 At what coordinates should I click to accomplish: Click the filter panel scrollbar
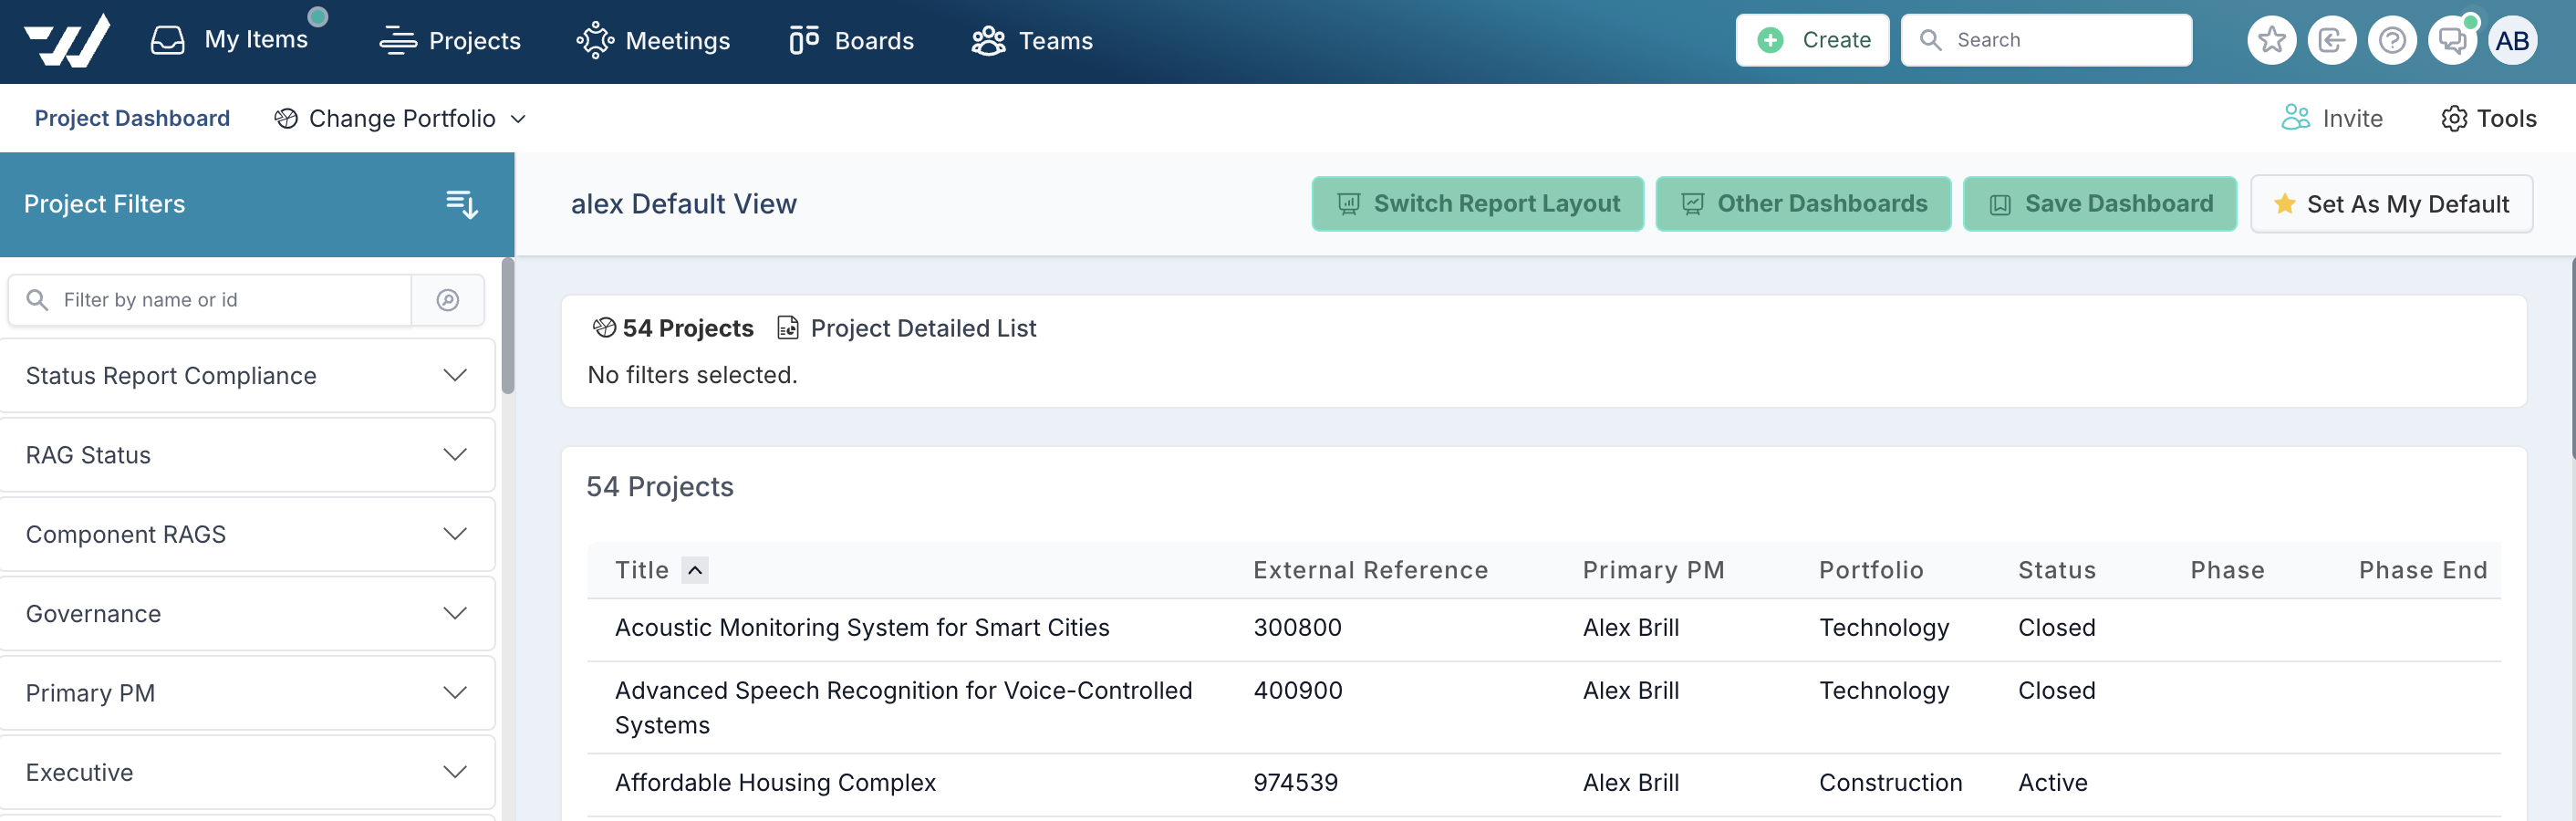508,327
